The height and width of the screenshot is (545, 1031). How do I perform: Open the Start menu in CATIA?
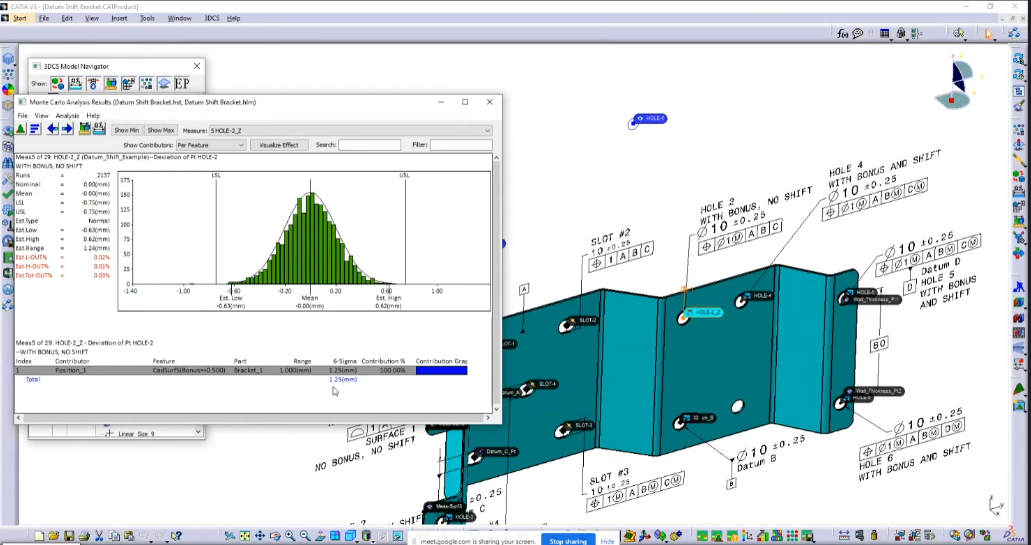[x=20, y=18]
